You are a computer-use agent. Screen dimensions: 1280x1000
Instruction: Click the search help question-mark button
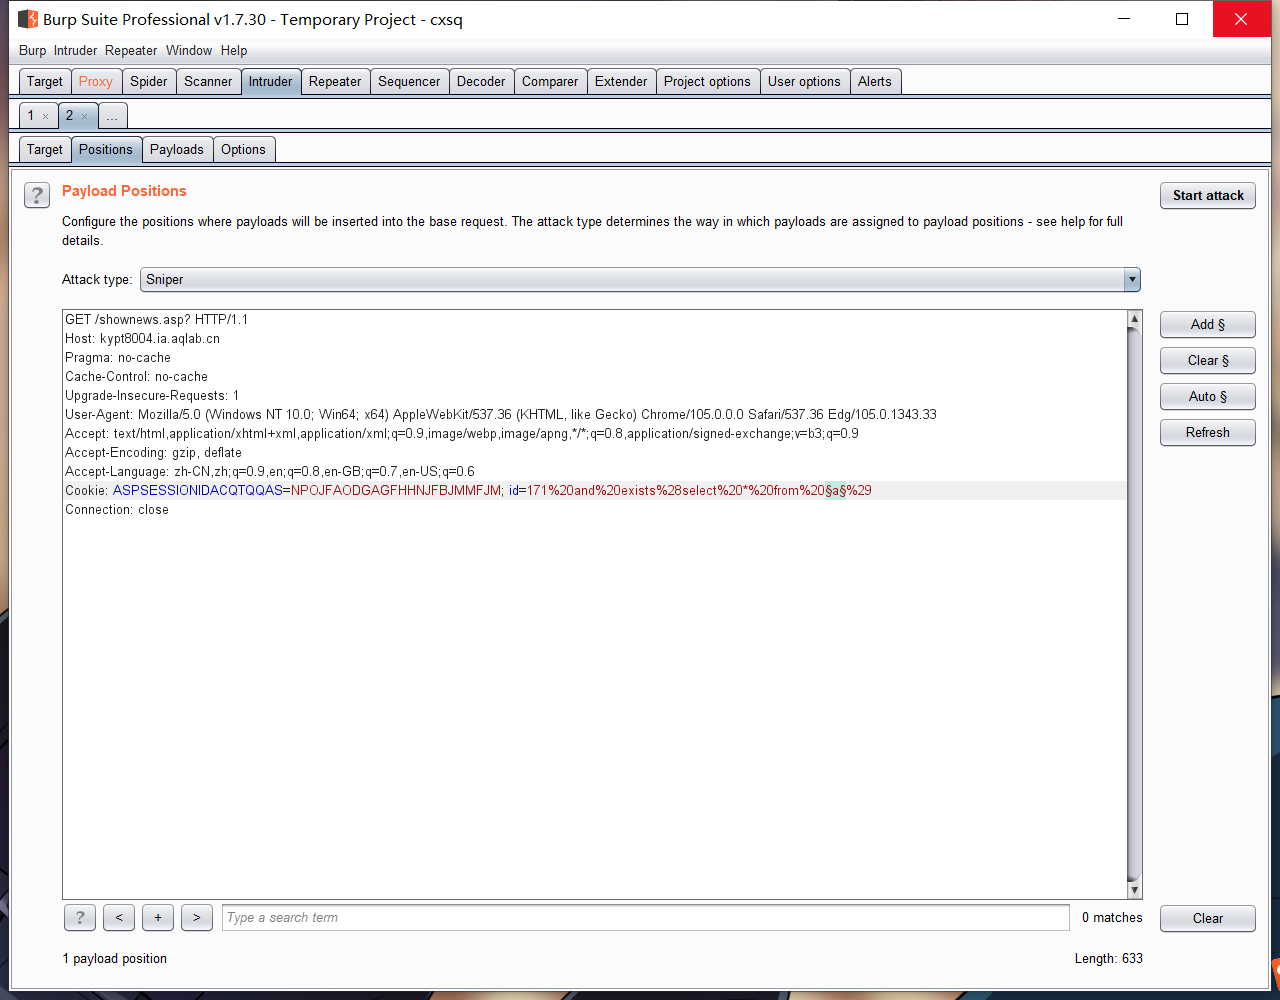pyautogui.click(x=80, y=918)
